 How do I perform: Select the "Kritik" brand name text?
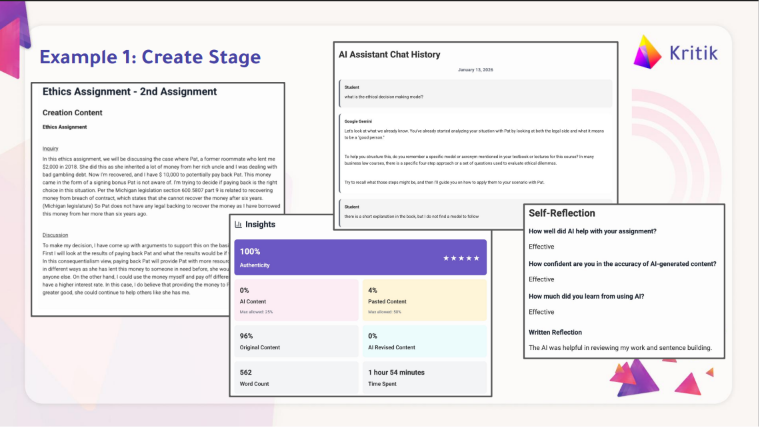pos(694,53)
